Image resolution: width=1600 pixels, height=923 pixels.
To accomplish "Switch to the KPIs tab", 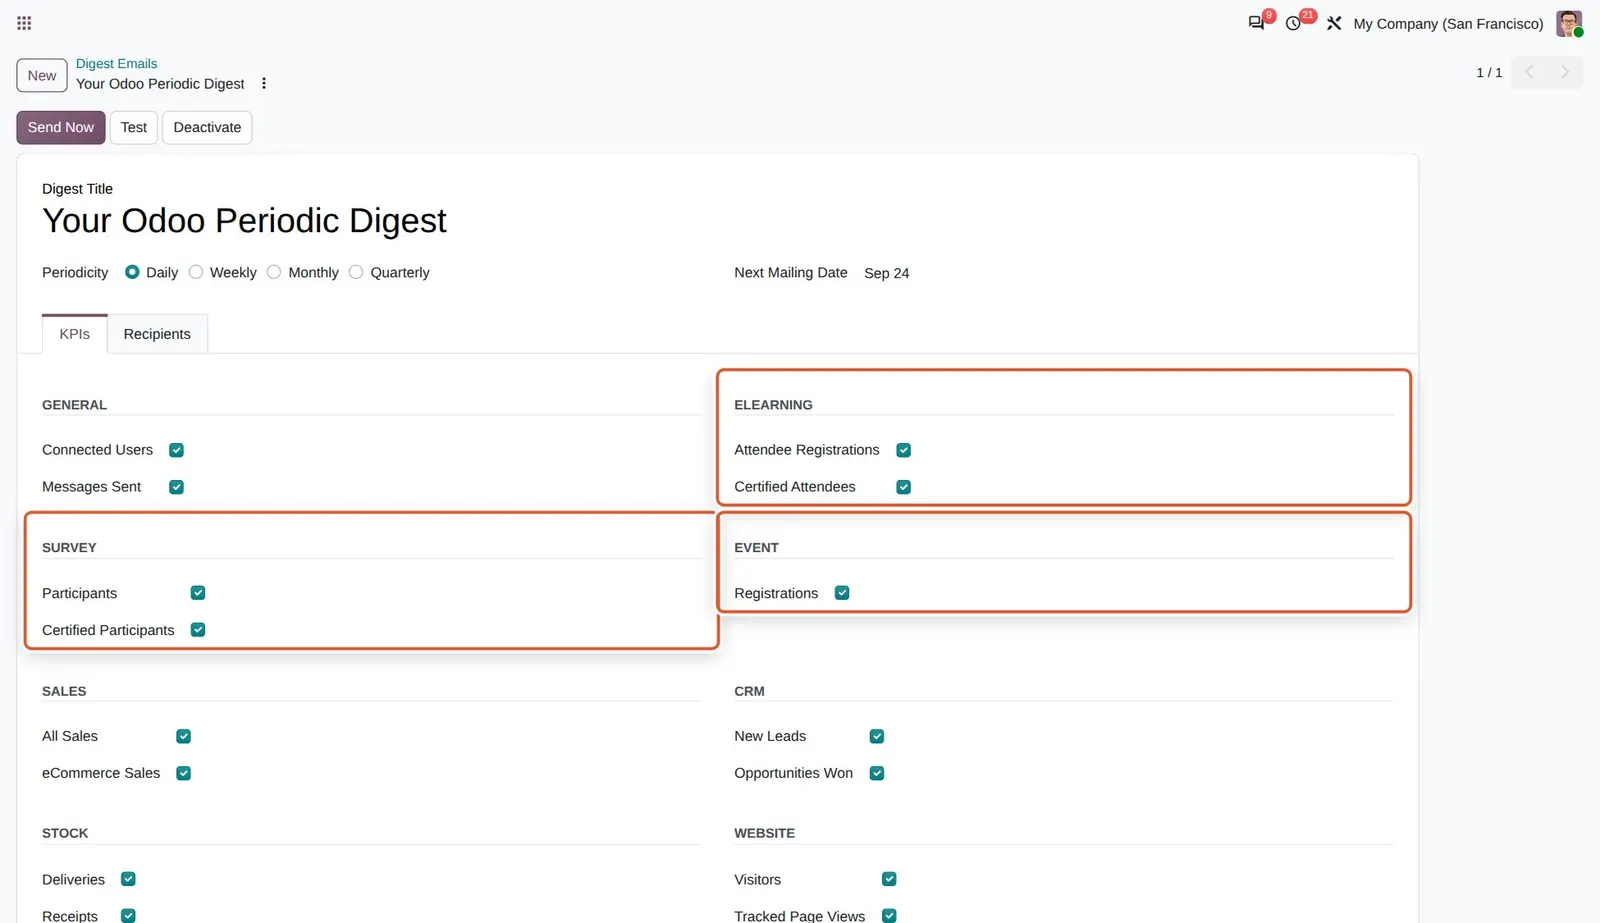I will coord(75,334).
